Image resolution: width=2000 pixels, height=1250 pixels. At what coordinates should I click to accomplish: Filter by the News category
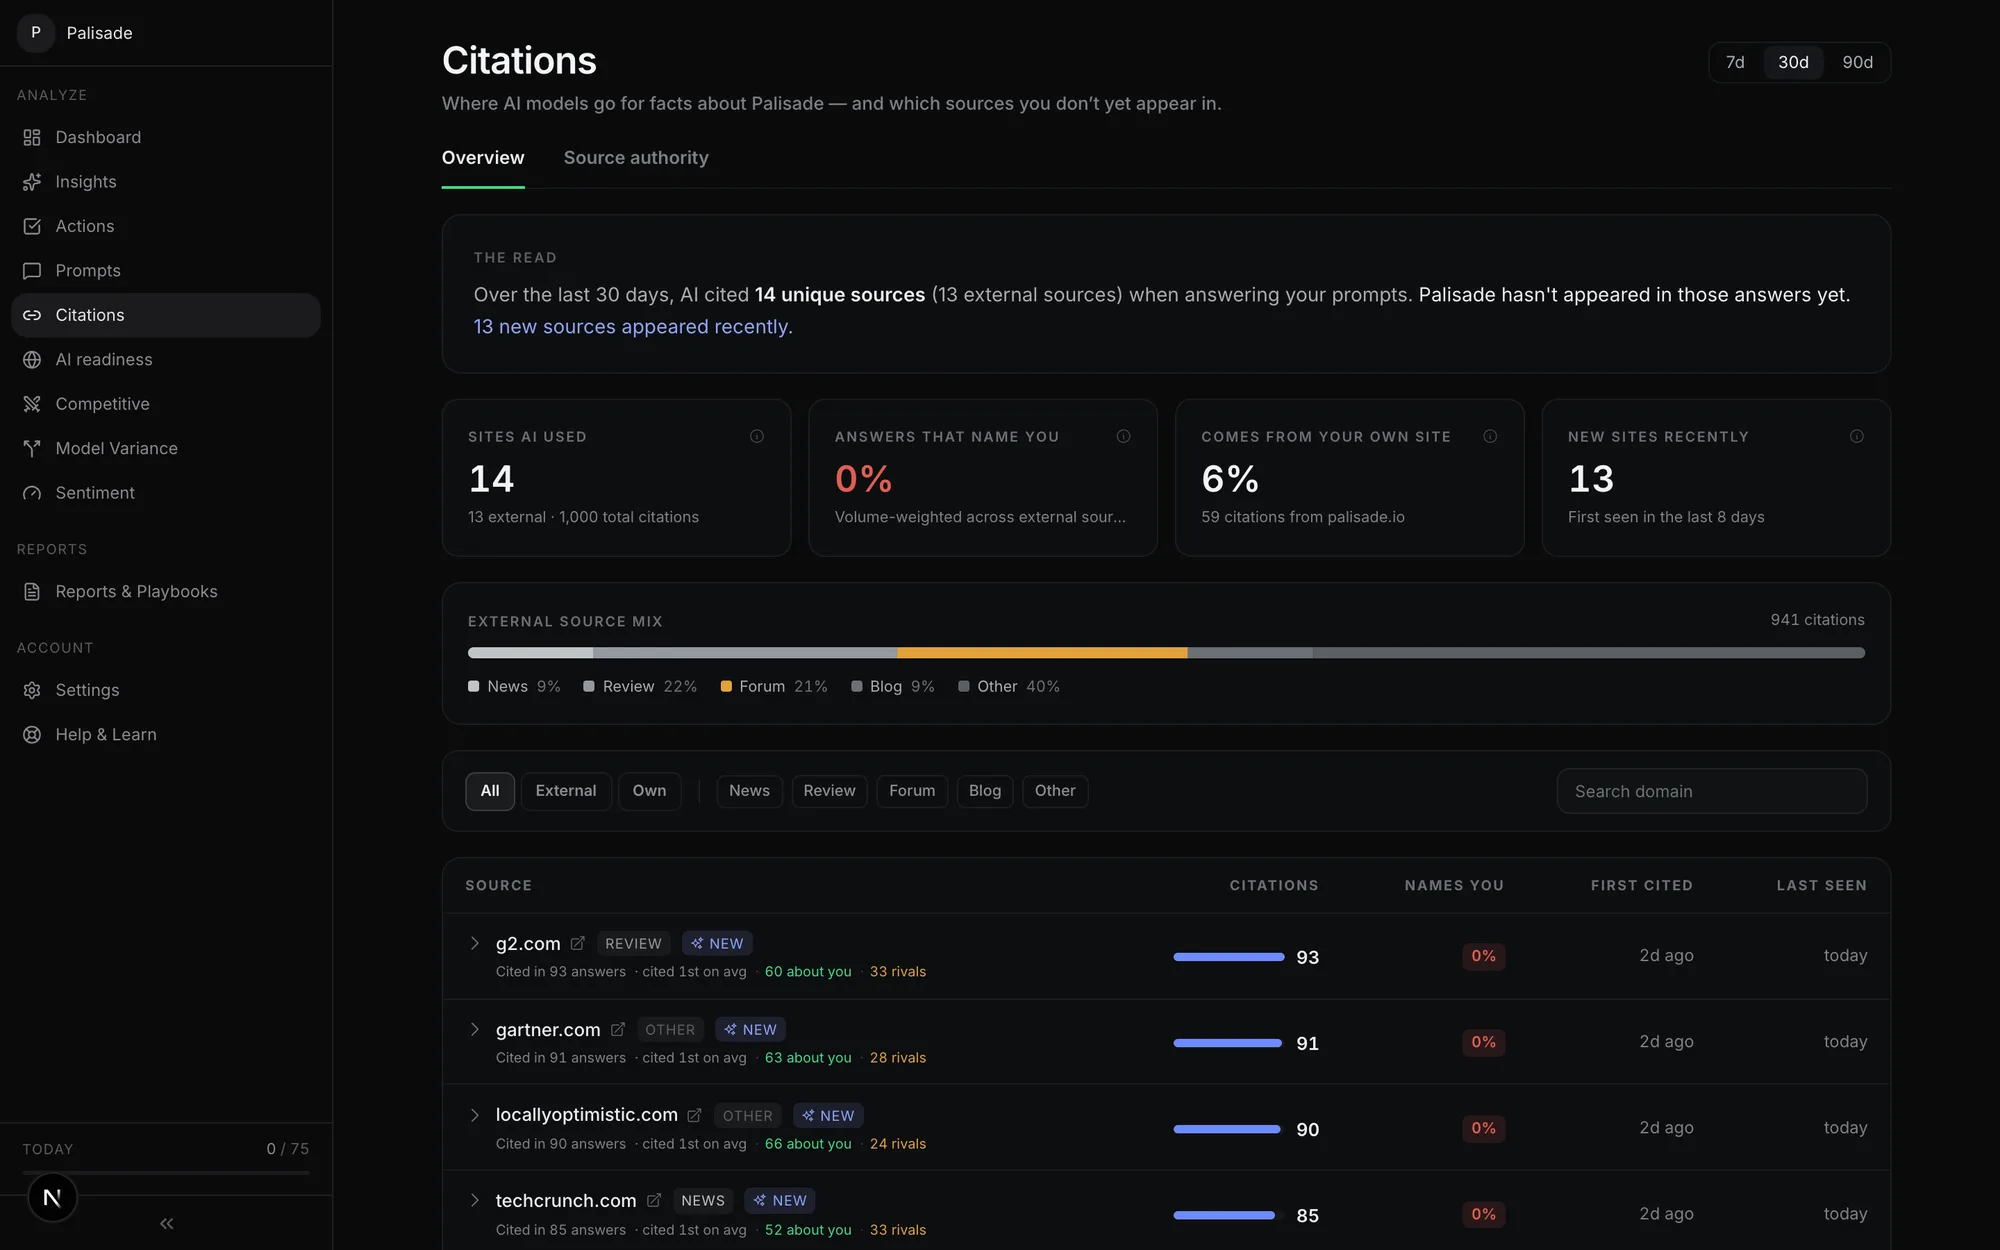pyautogui.click(x=749, y=791)
